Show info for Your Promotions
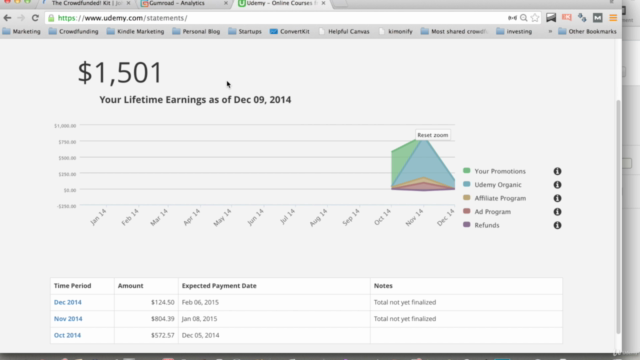This screenshot has height=360, width=640. click(x=557, y=171)
